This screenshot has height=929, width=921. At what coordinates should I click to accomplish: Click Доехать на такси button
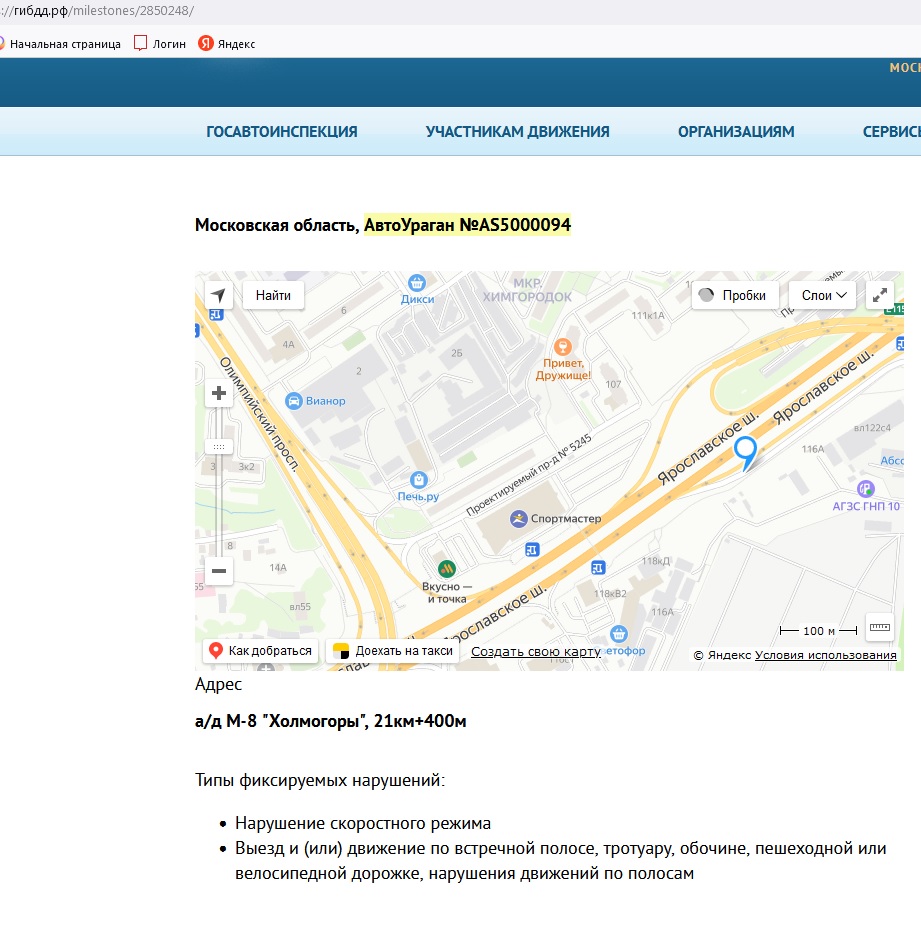pos(393,651)
